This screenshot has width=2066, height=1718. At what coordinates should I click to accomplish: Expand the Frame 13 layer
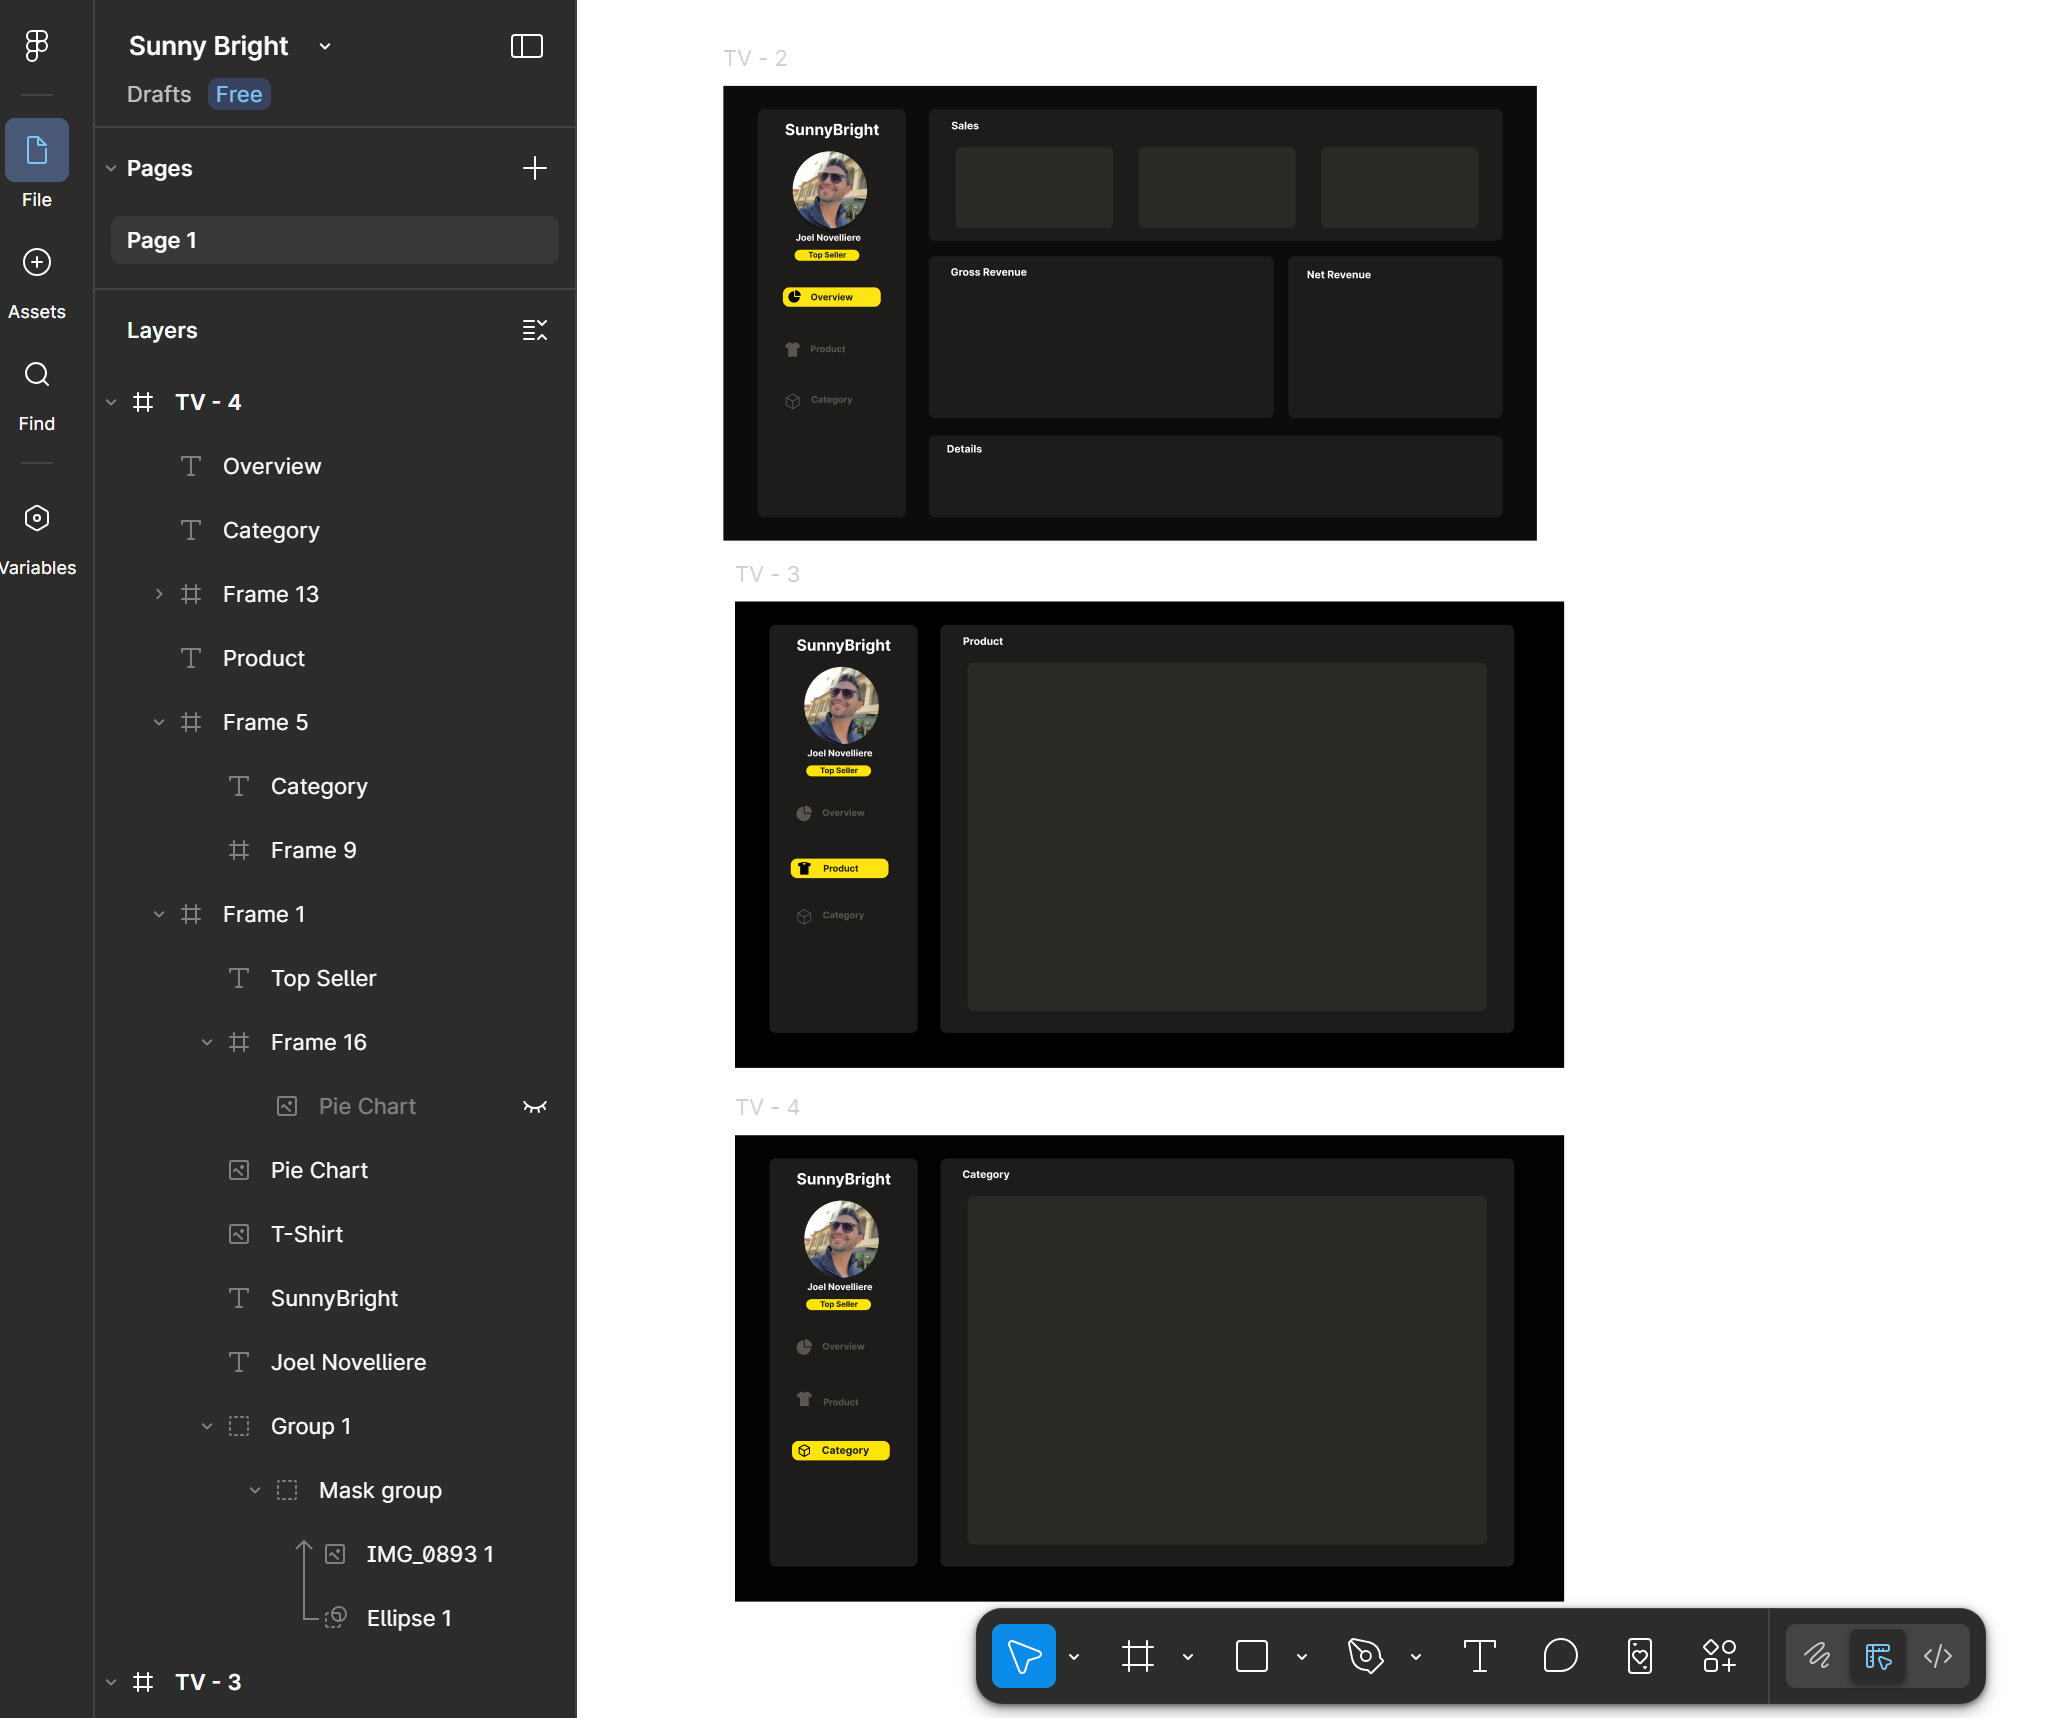coord(159,594)
